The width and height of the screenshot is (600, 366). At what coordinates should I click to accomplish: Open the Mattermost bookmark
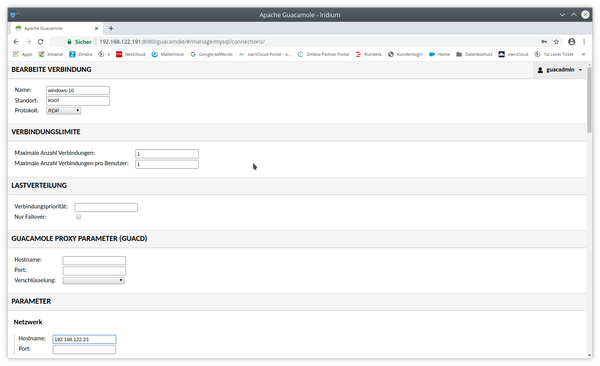tap(168, 54)
